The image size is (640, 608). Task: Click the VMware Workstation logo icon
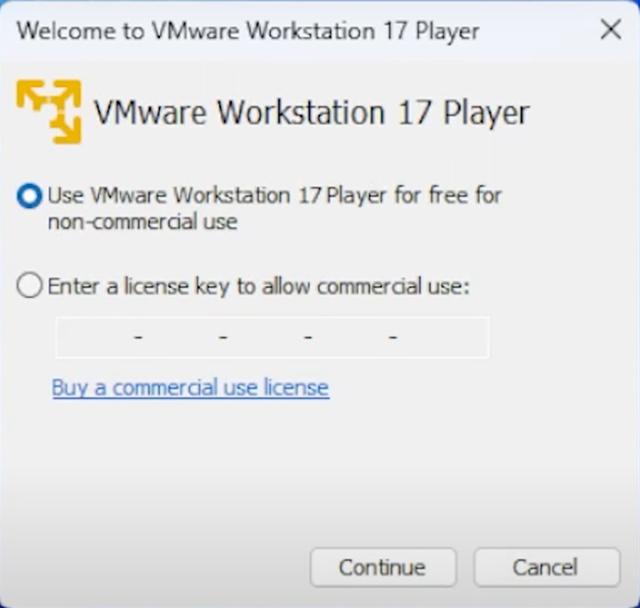point(49,112)
